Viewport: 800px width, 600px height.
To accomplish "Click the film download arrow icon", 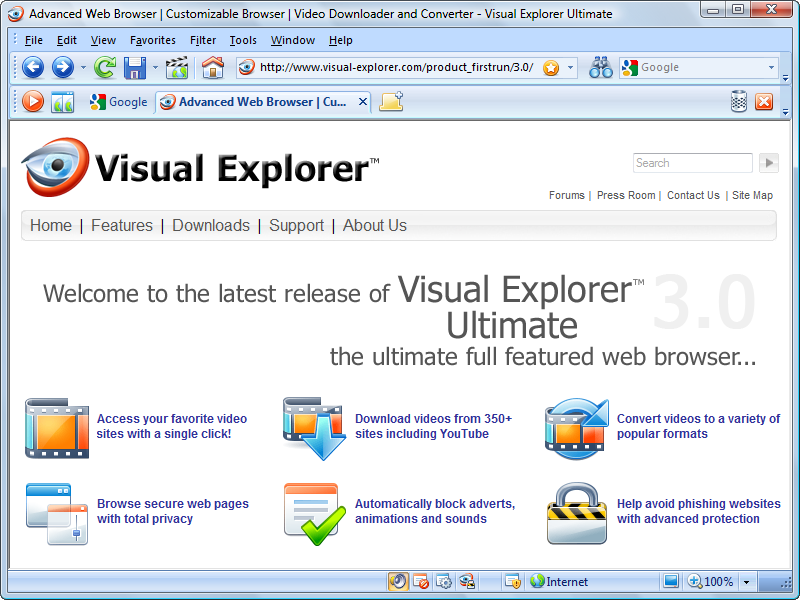I will (313, 429).
